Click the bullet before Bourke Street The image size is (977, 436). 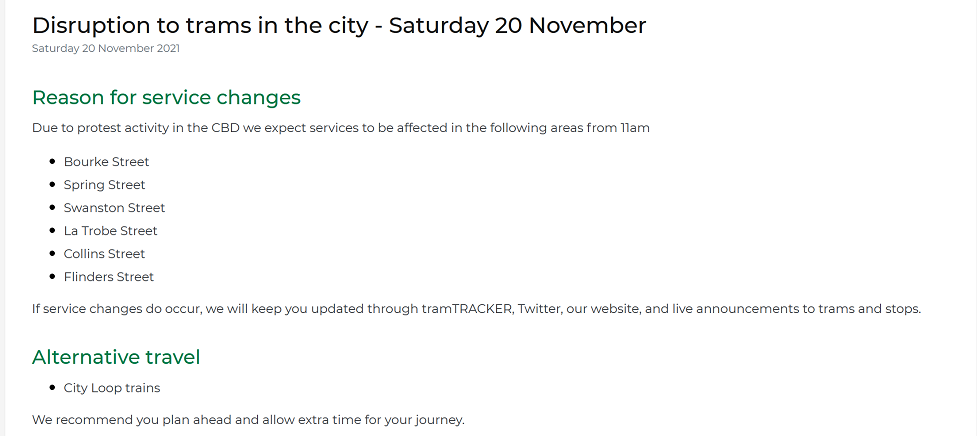click(52, 162)
